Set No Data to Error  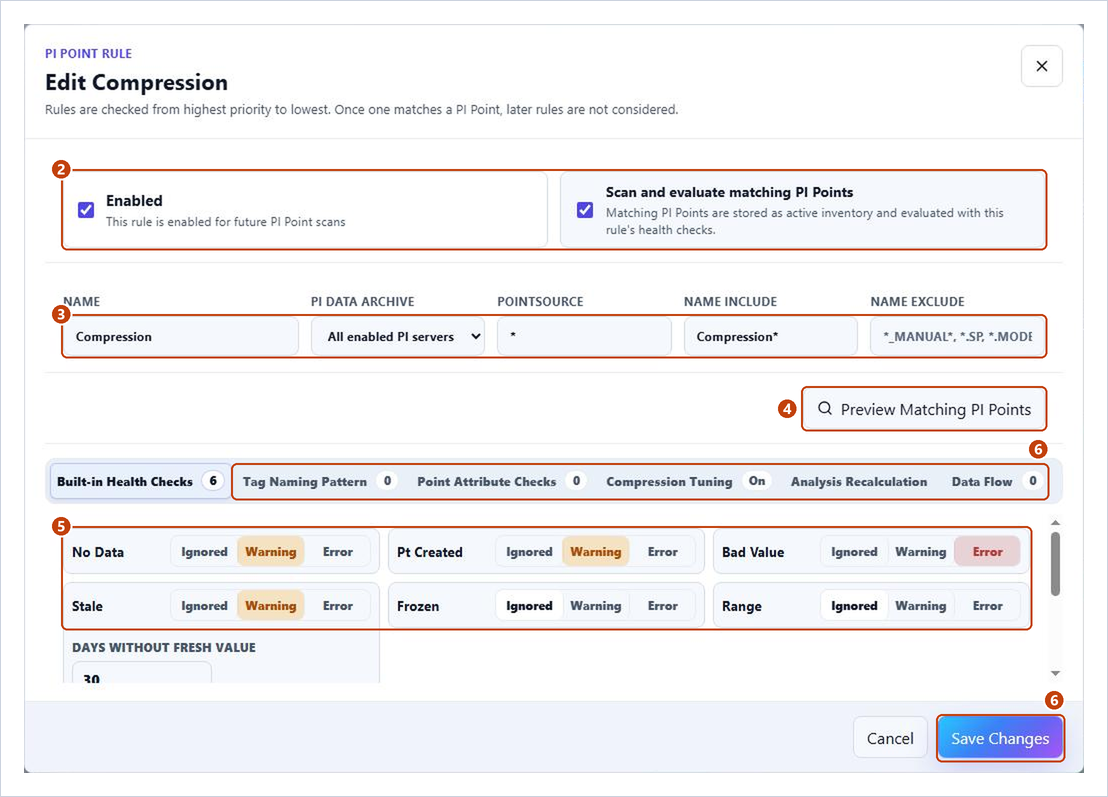[338, 552]
